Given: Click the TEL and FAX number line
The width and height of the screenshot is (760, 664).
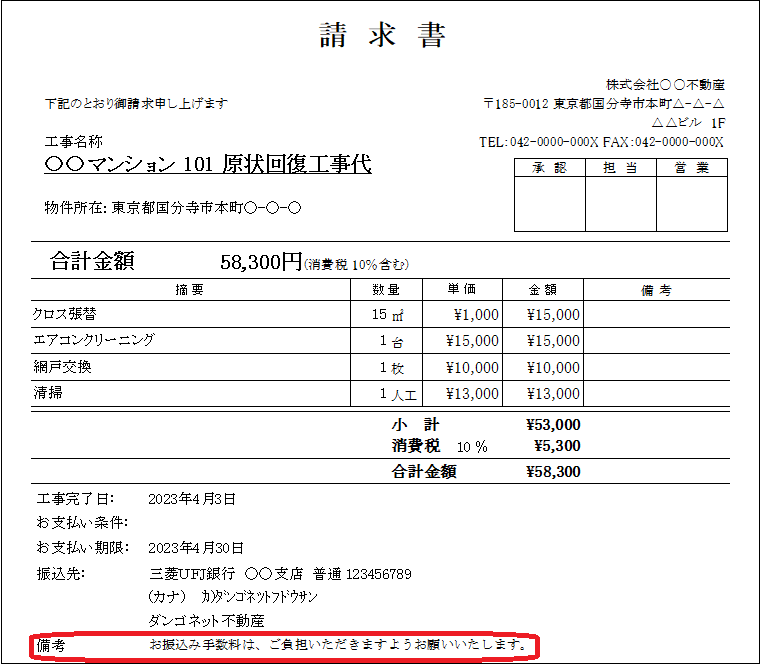Looking at the screenshot, I should pos(601,142).
